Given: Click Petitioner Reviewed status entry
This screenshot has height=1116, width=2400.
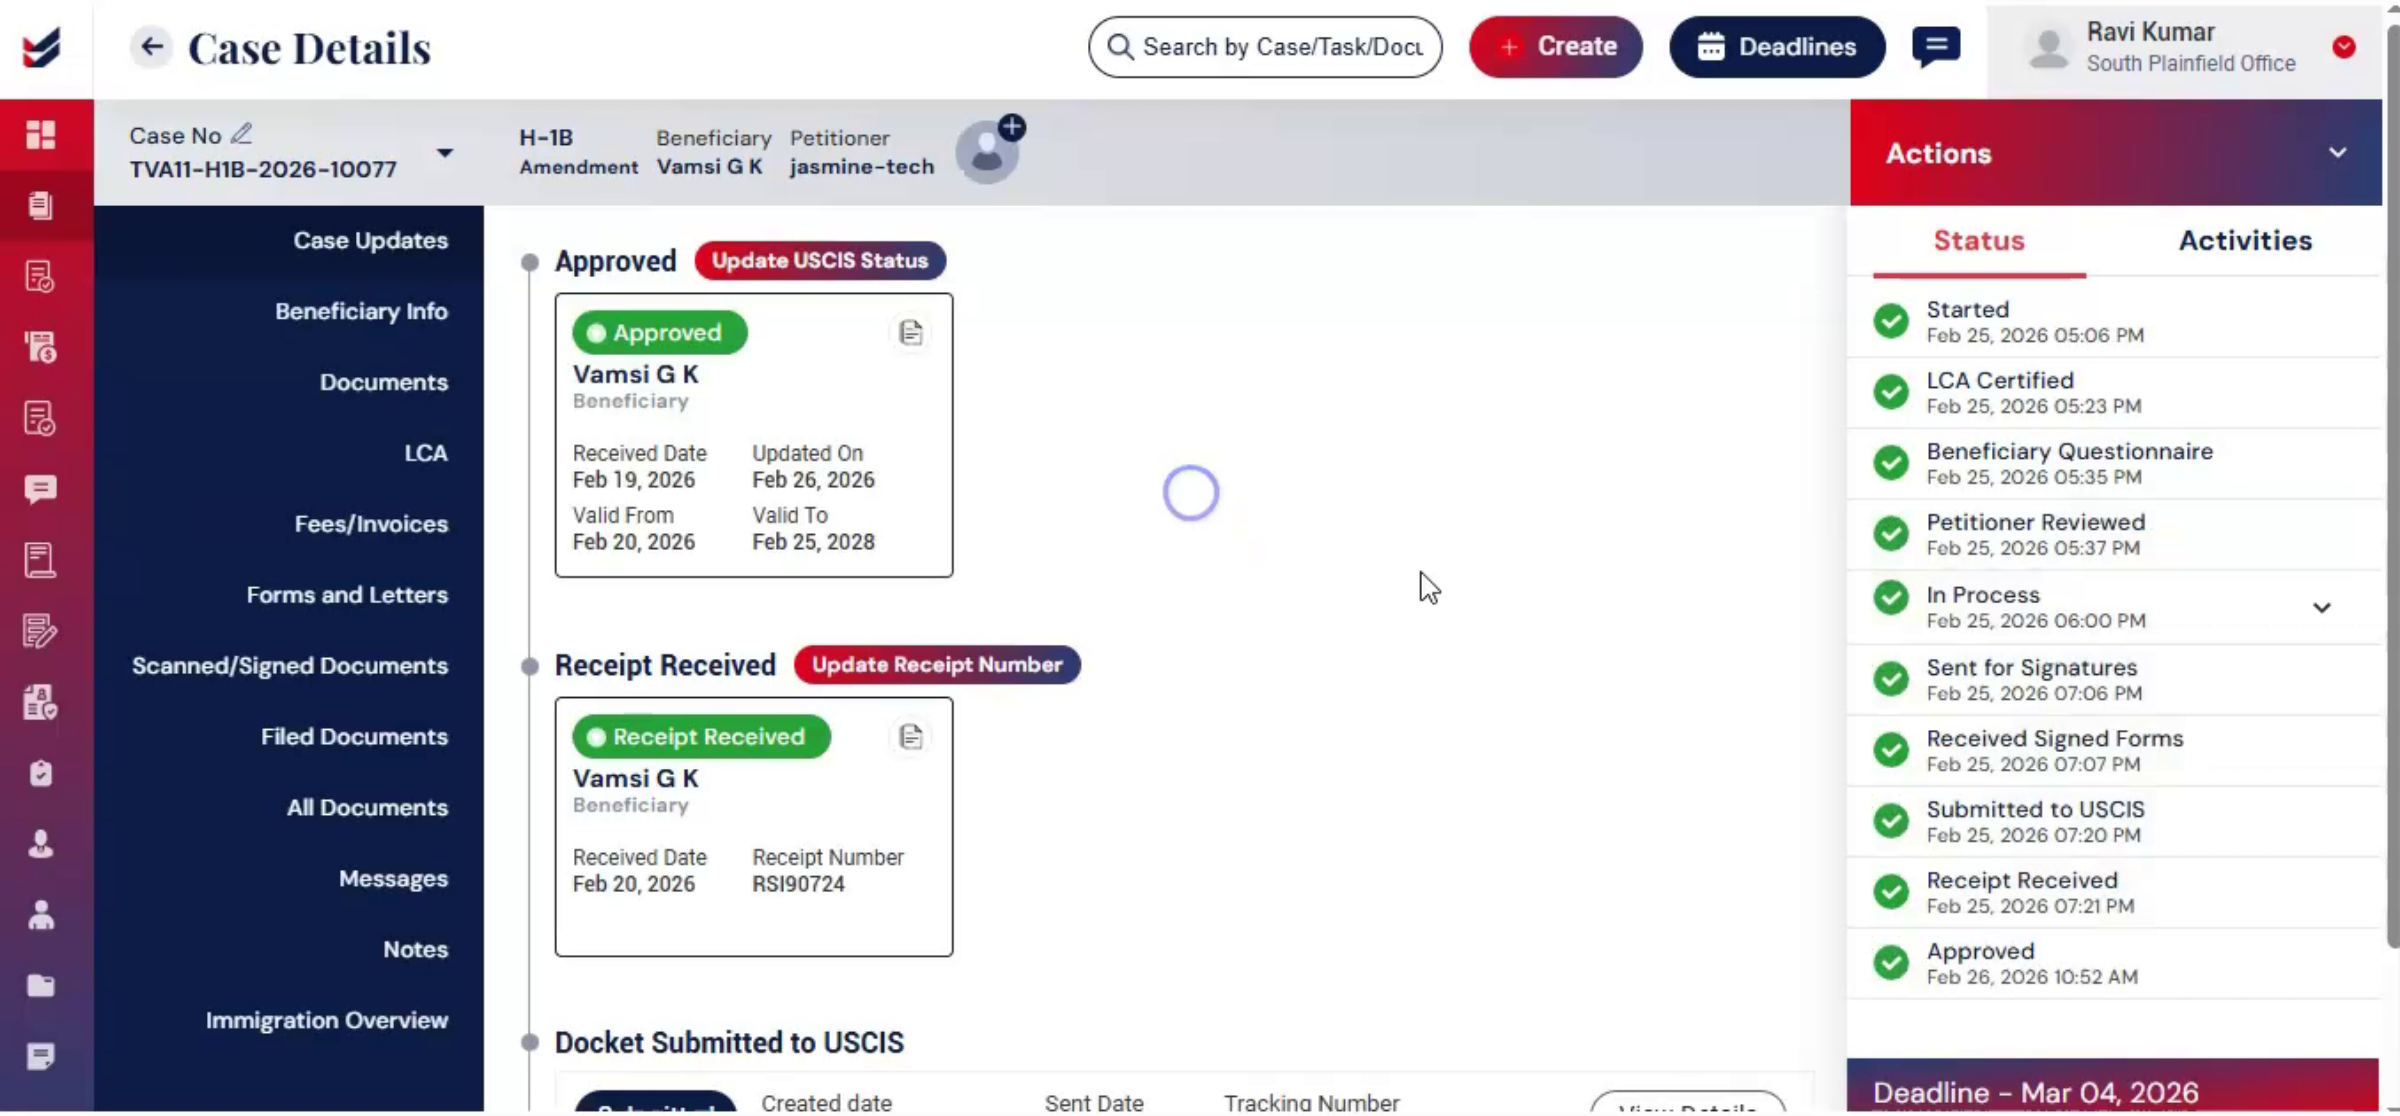Looking at the screenshot, I should pos(2112,535).
